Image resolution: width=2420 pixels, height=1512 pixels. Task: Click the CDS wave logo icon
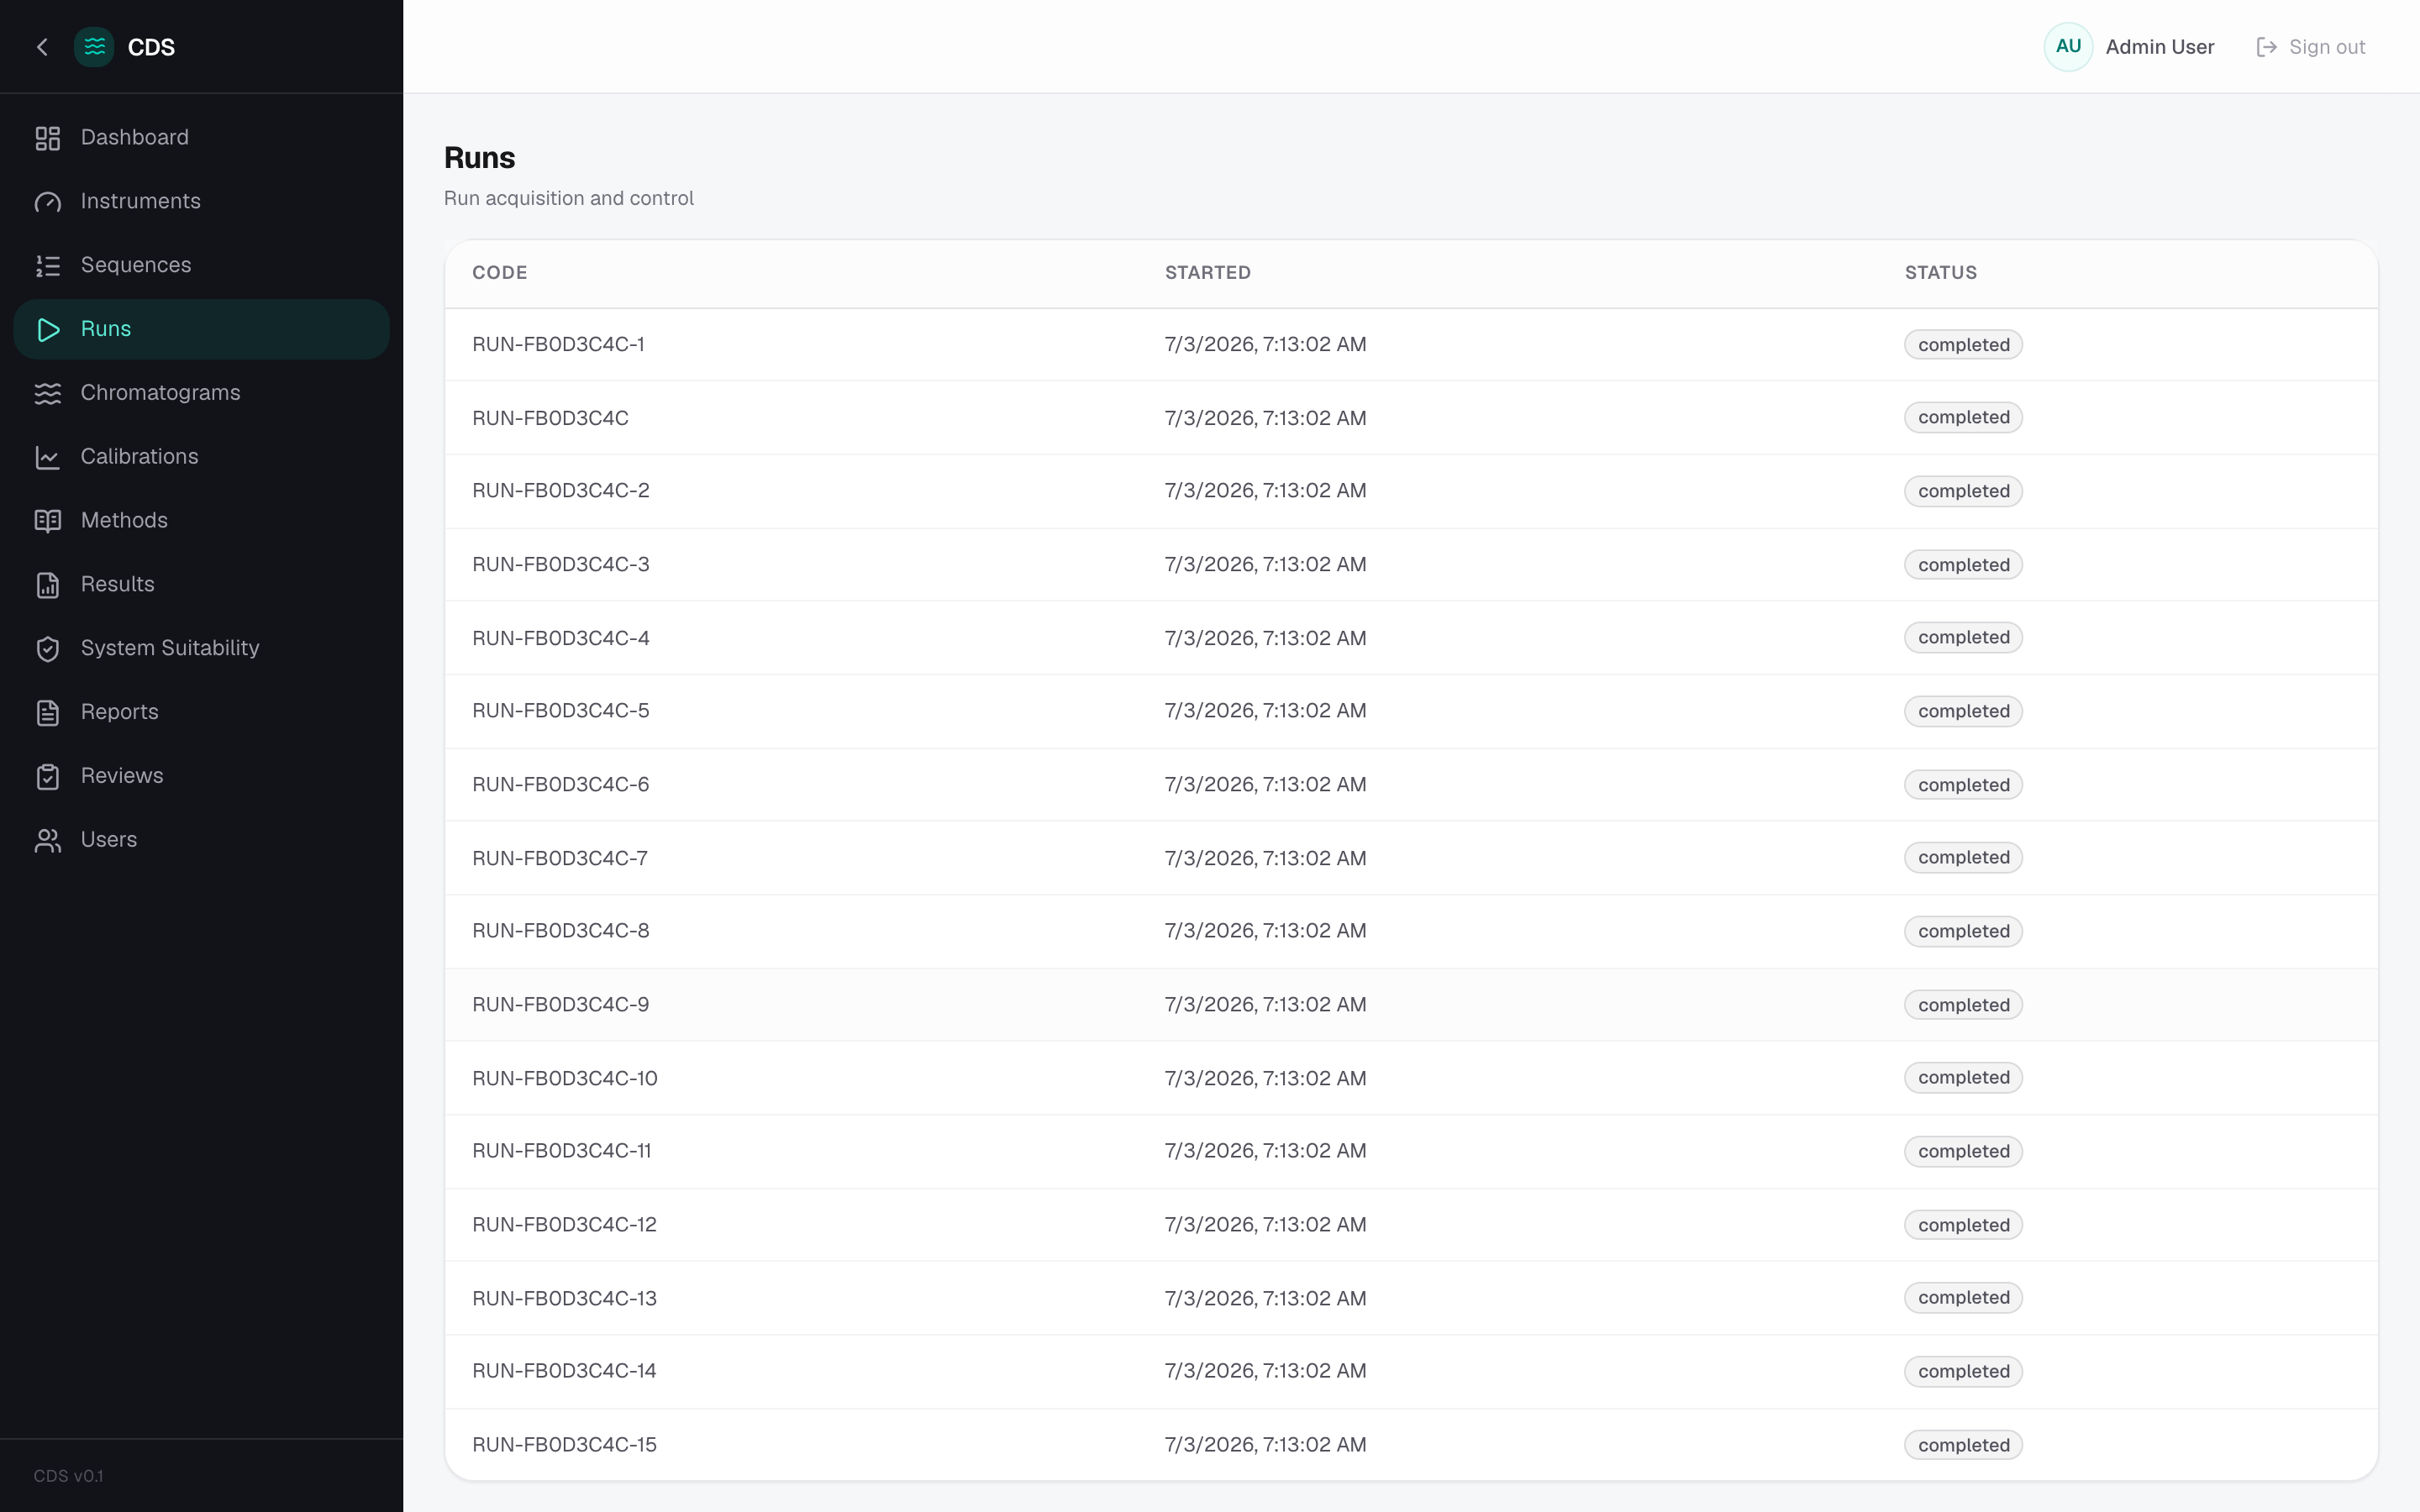click(94, 47)
